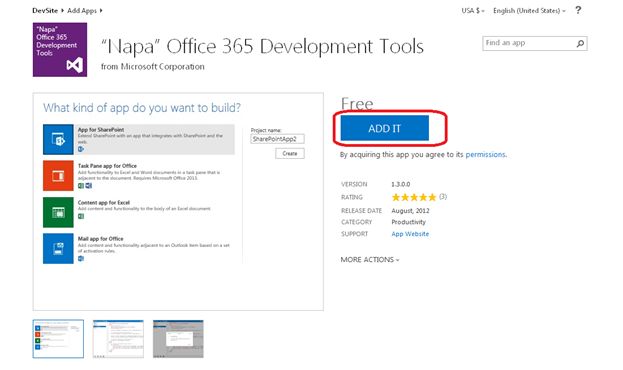The width and height of the screenshot is (623, 370).
Task: Click the 'App for SharePoint' title text
Action: pyautogui.click(x=101, y=130)
